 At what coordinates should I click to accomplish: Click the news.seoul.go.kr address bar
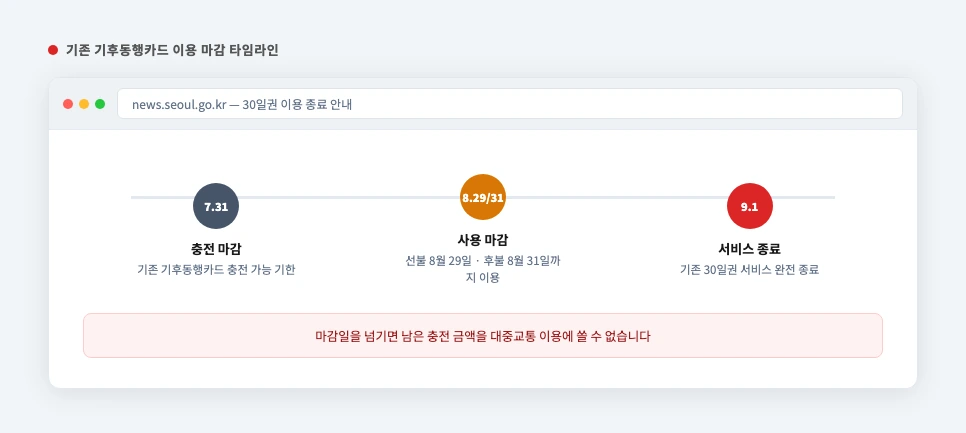tap(509, 104)
